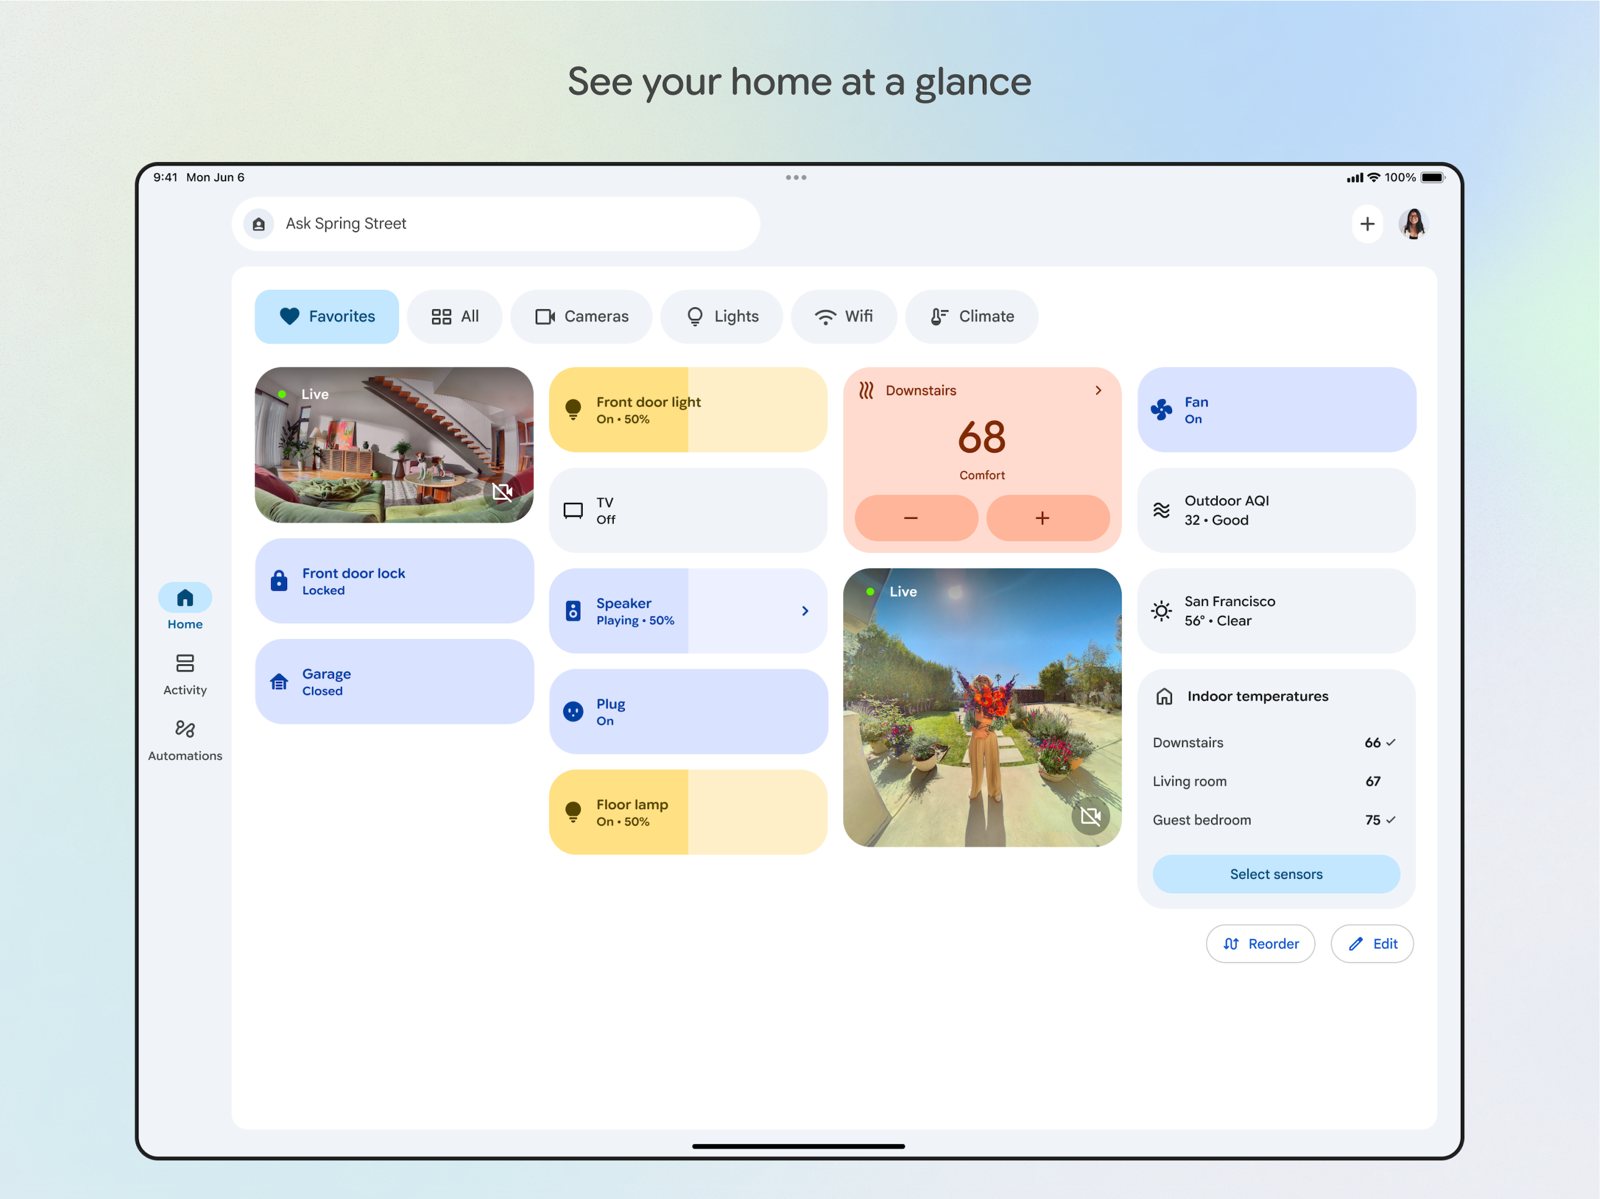Open the Automations section icon
The image size is (1600, 1199).
tap(185, 729)
